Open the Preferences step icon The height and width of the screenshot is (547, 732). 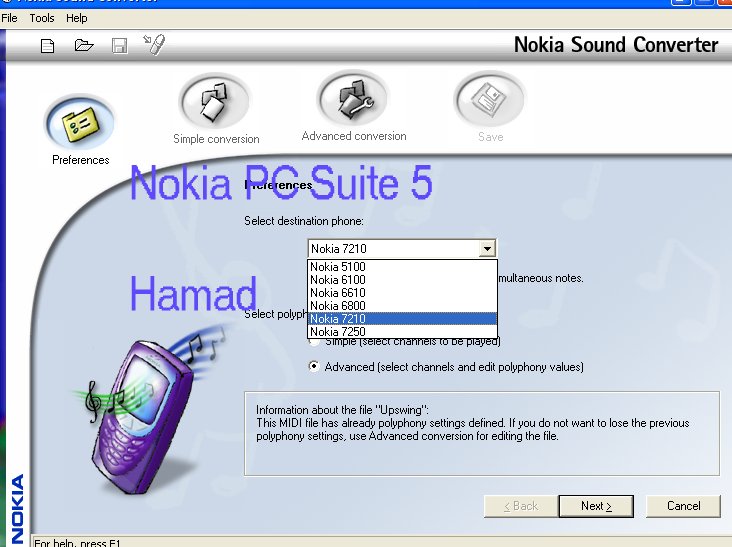80,123
